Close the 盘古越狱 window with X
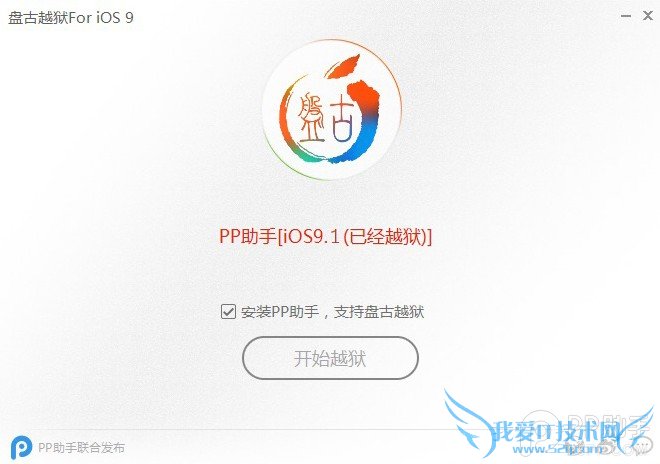The height and width of the screenshot is (464, 660). tap(648, 16)
